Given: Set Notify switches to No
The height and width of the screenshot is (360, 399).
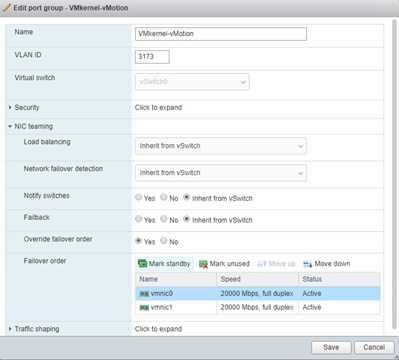Looking at the screenshot, I should coord(164,197).
